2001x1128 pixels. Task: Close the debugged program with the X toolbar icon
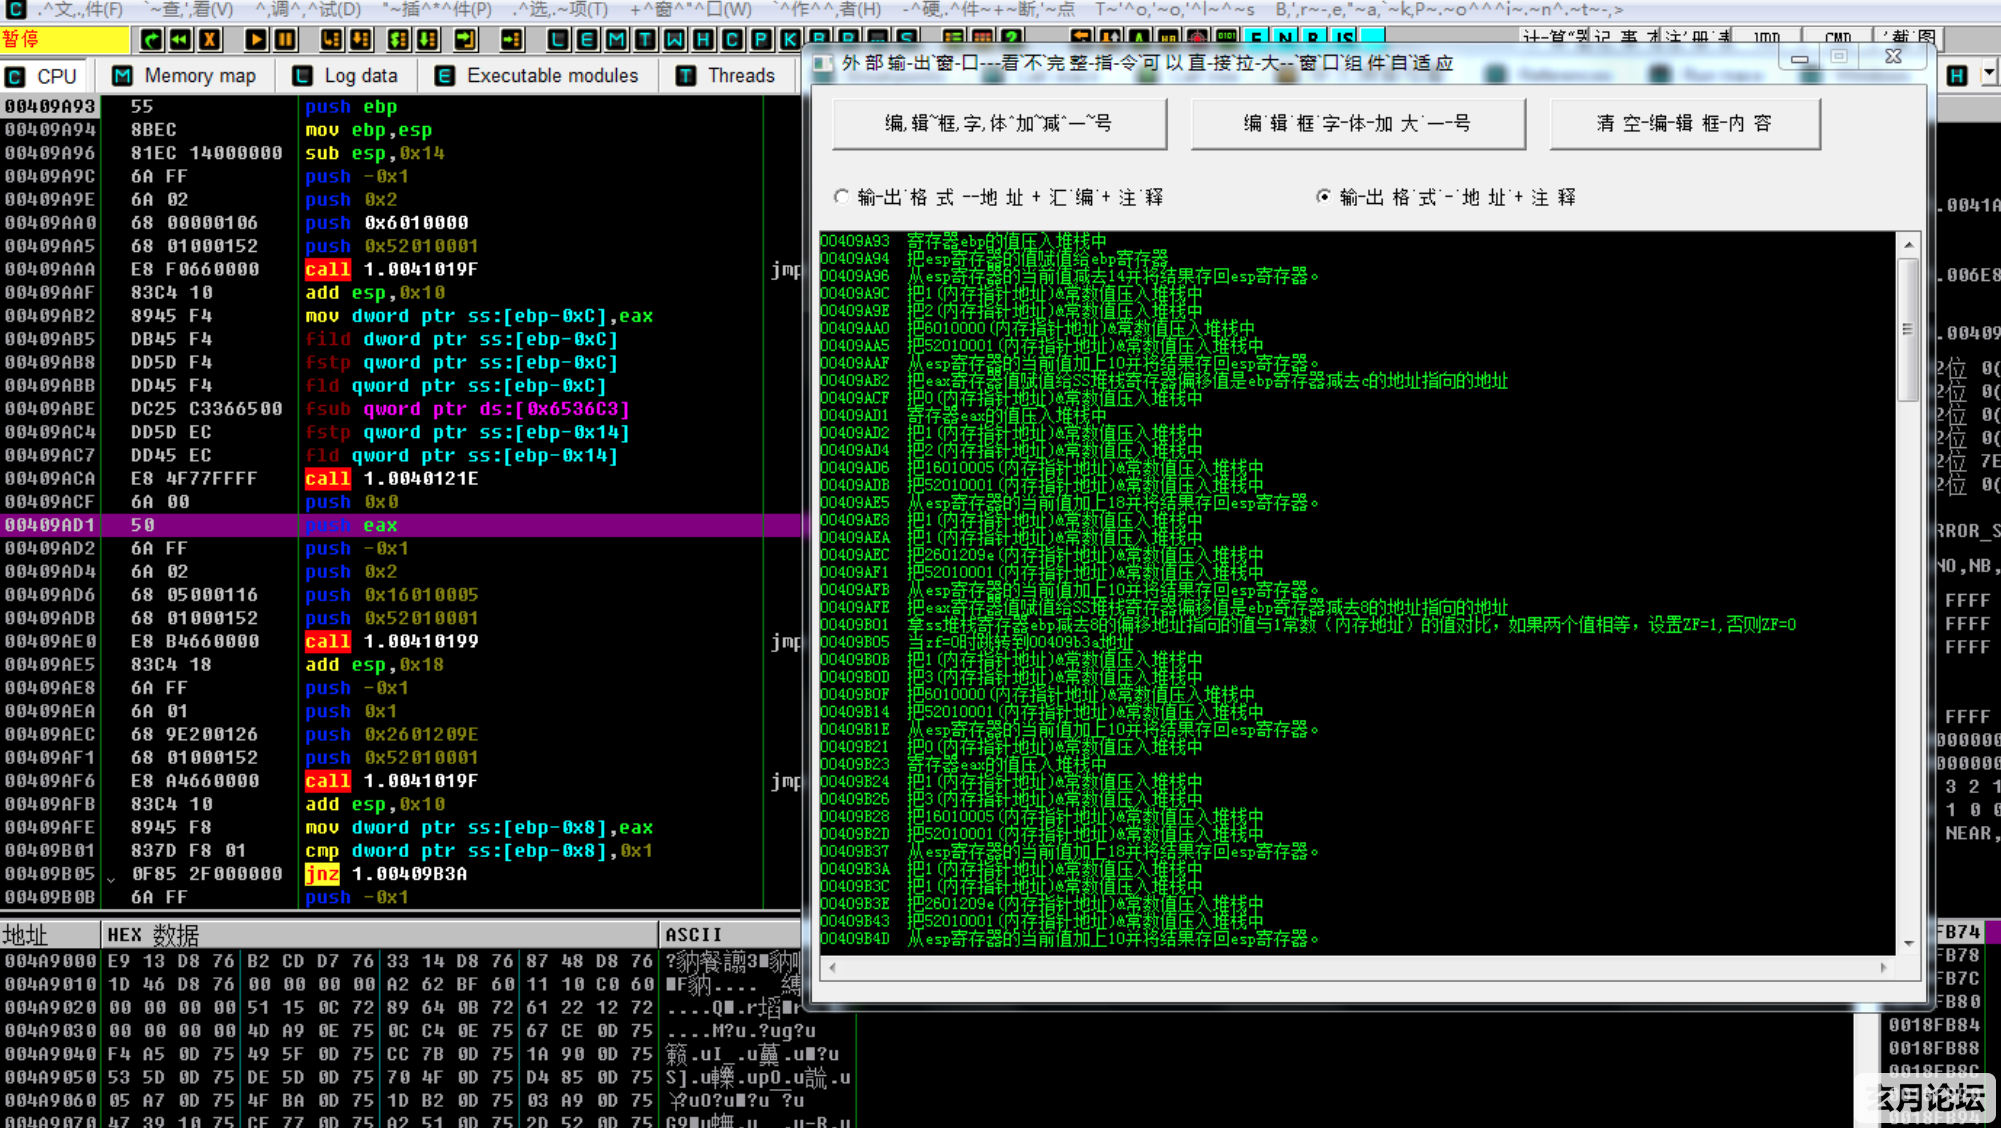point(209,40)
